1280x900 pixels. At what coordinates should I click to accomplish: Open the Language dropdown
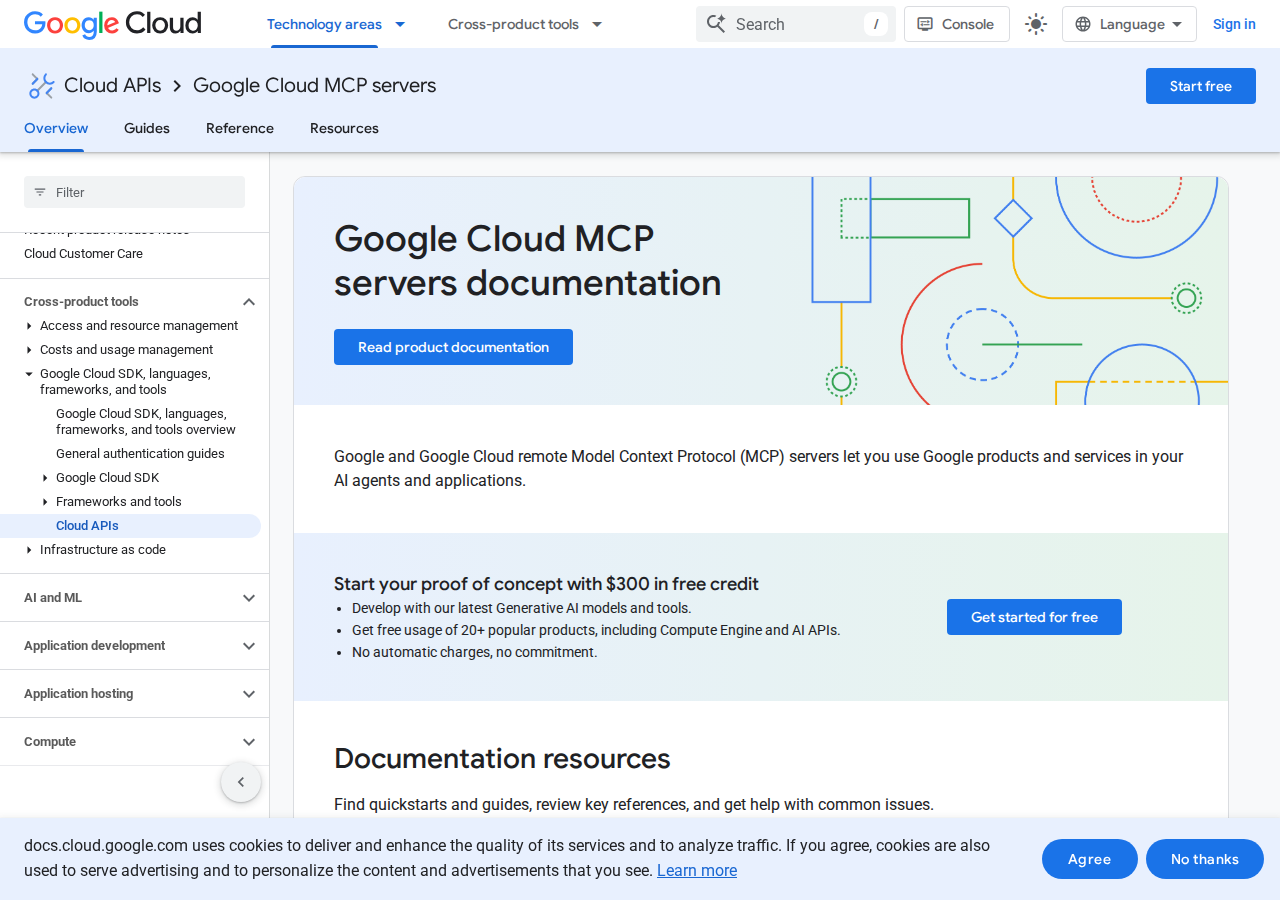(x=1129, y=24)
